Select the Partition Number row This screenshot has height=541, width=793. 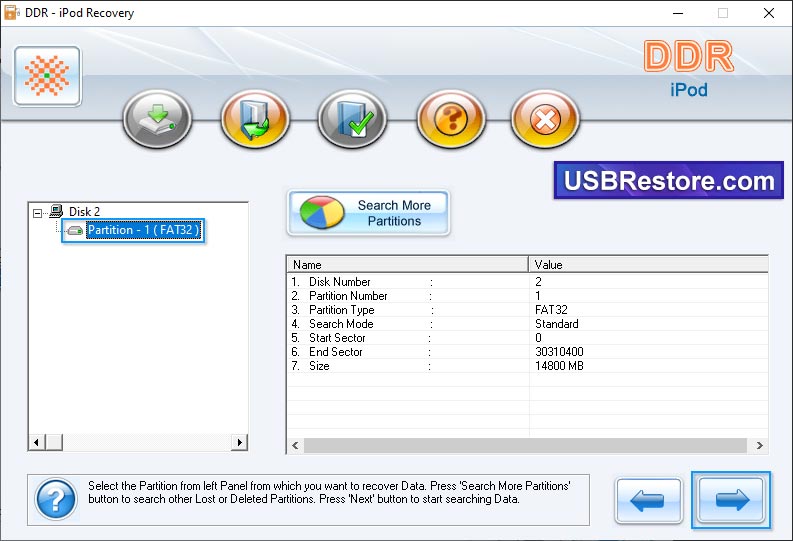(x=527, y=296)
